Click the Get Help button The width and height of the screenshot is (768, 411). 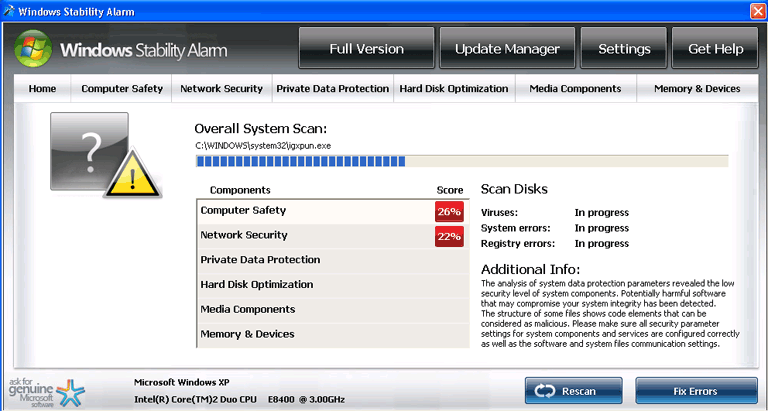pyautogui.click(x=715, y=49)
